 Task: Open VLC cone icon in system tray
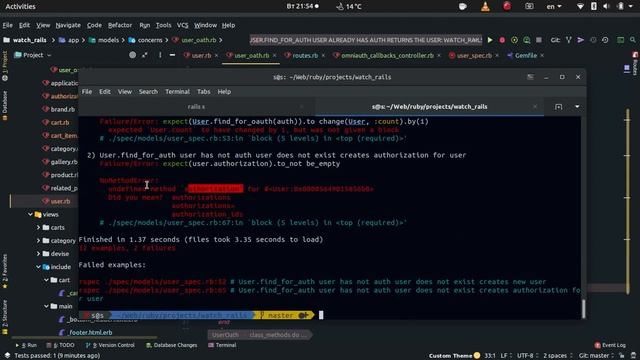485,7
